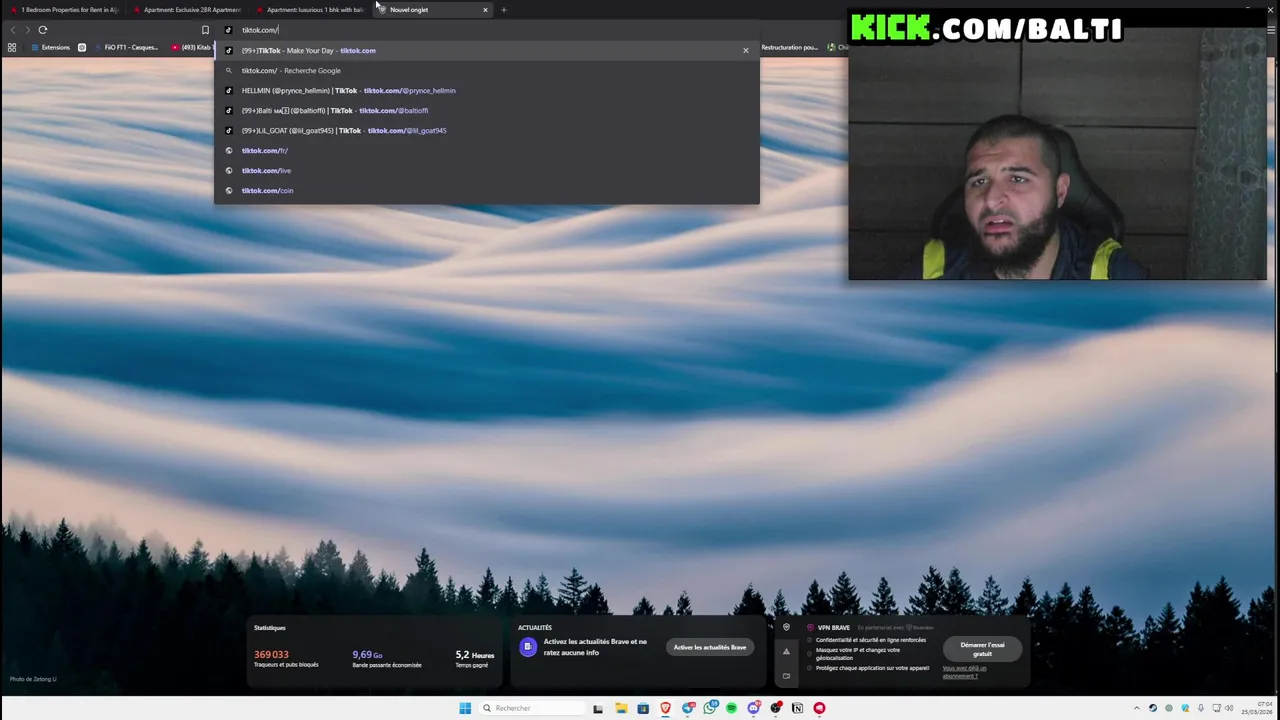Open the Extensions bookmark

50,47
